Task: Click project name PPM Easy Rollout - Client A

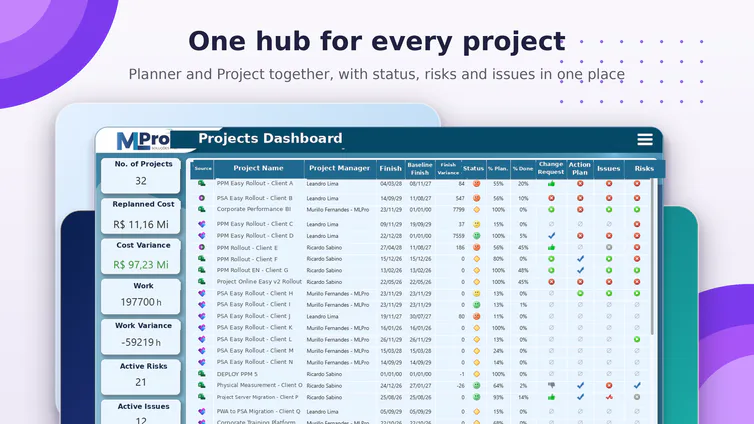Action: pos(254,183)
